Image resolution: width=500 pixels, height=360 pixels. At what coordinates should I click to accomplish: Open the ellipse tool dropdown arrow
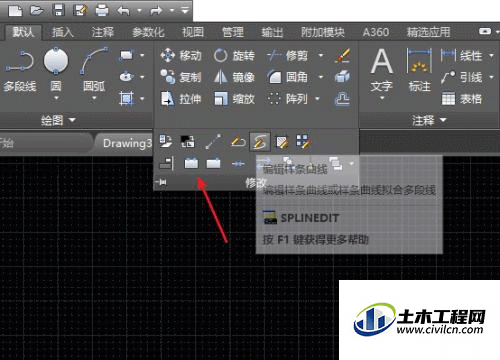coord(142,77)
